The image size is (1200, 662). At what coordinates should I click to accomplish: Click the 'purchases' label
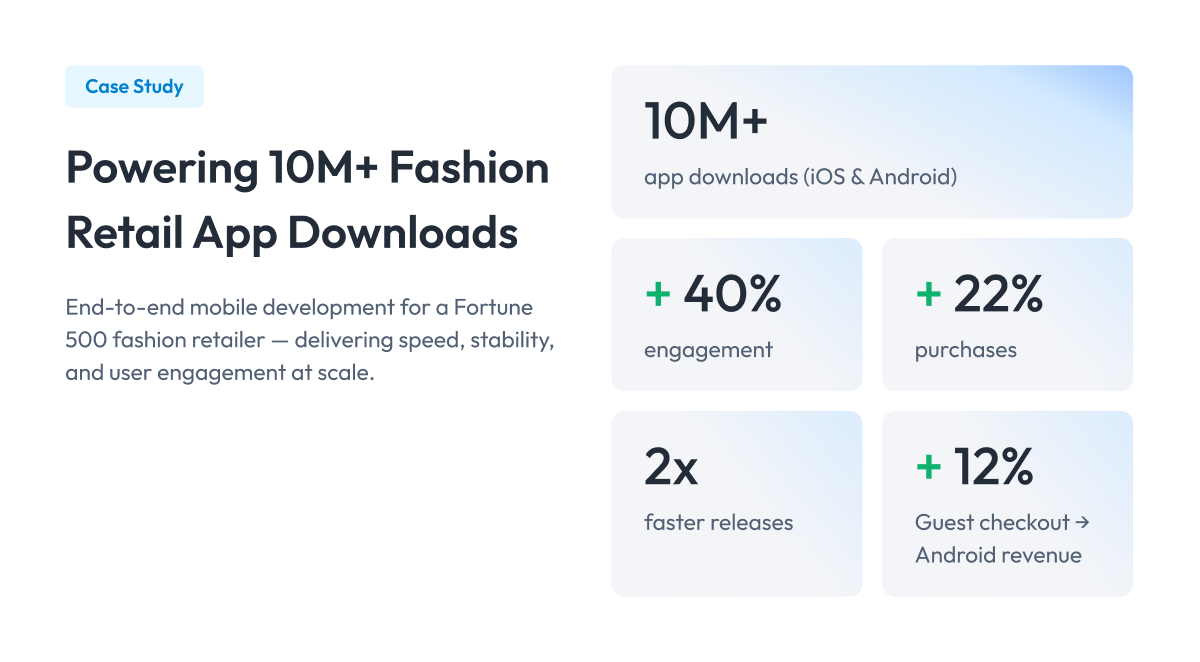click(966, 350)
